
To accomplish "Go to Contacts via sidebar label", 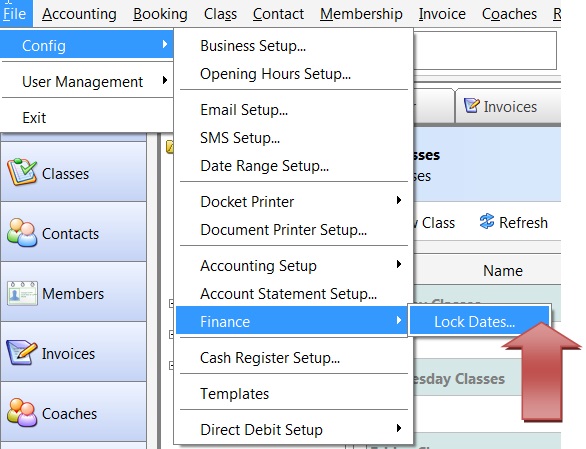I will [70, 234].
